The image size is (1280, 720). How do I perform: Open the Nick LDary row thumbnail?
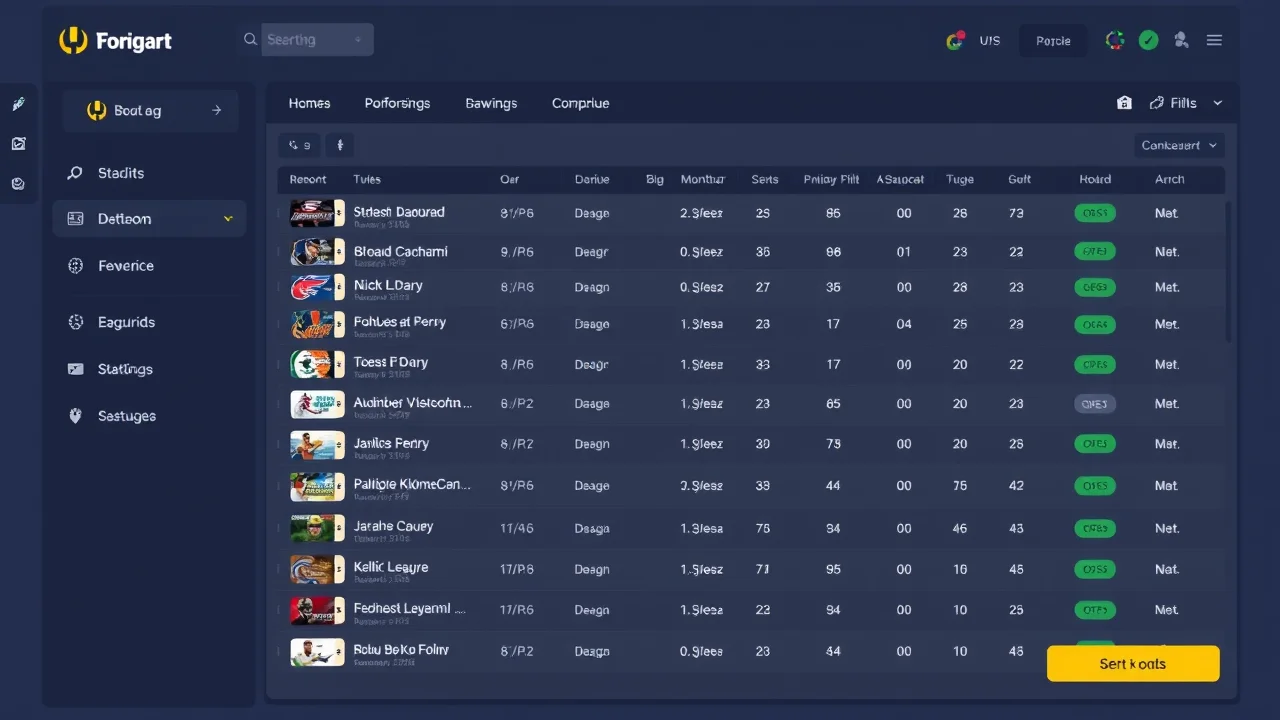point(317,288)
